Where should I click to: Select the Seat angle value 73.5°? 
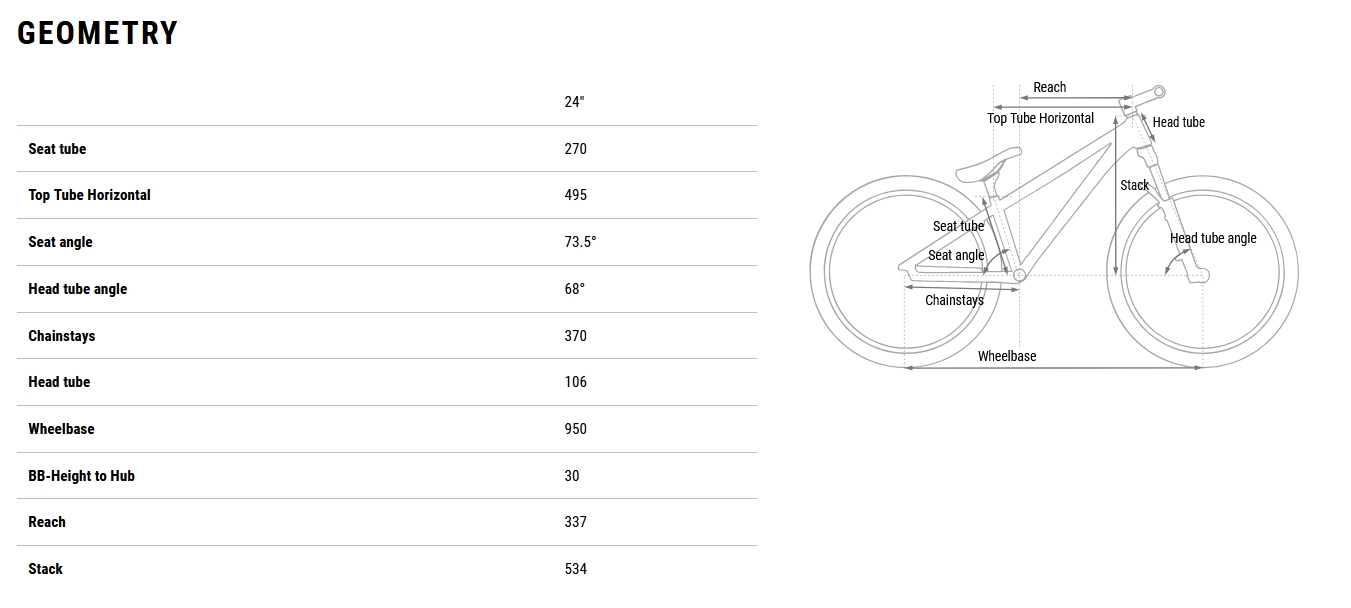pos(580,242)
